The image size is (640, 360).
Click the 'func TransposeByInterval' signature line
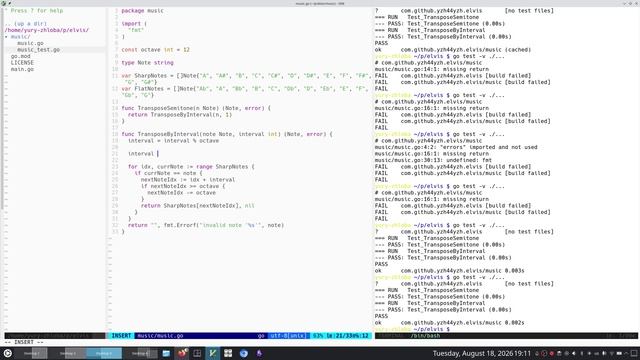(x=227, y=134)
